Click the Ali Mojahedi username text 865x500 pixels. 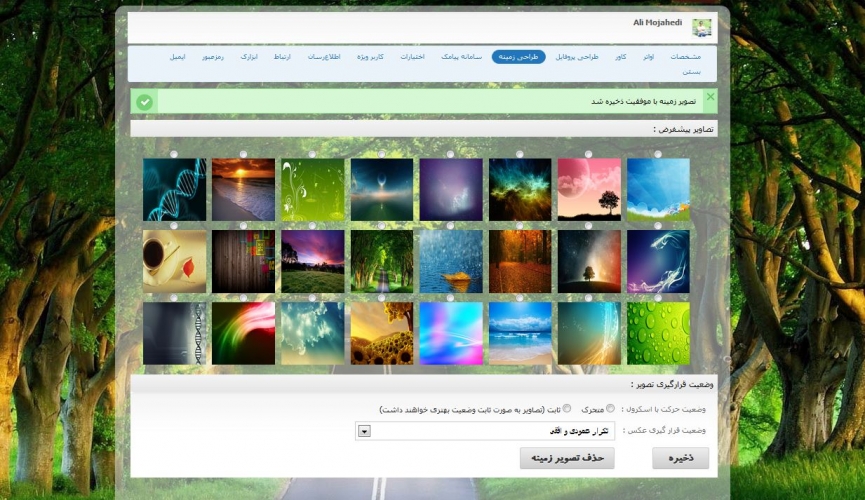pyautogui.click(x=657, y=23)
